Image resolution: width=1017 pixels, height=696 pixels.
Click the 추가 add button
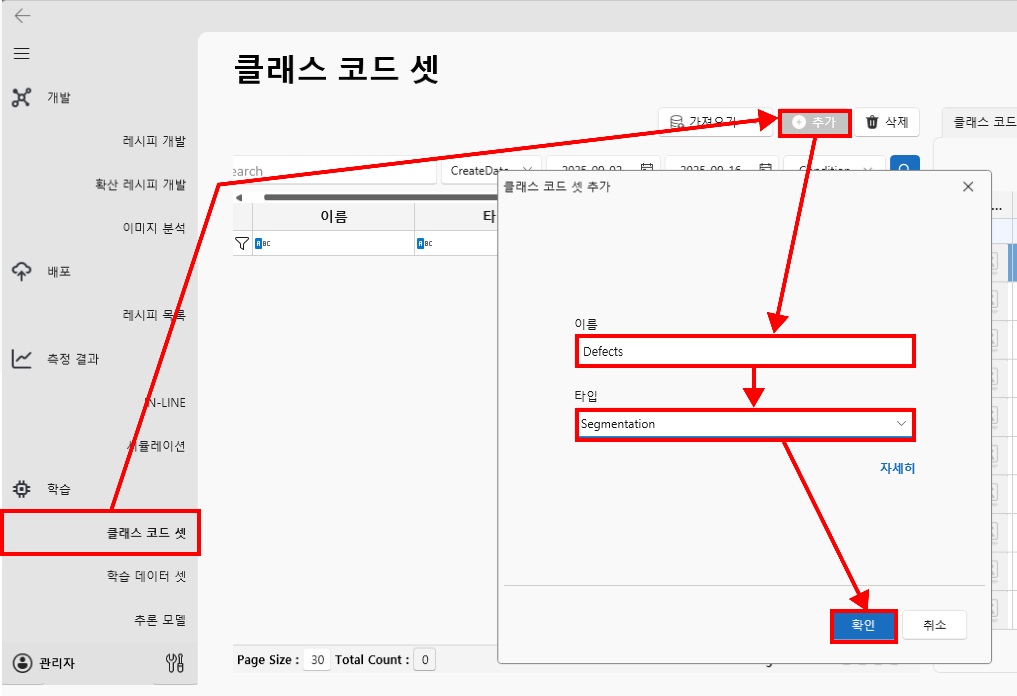(x=814, y=122)
